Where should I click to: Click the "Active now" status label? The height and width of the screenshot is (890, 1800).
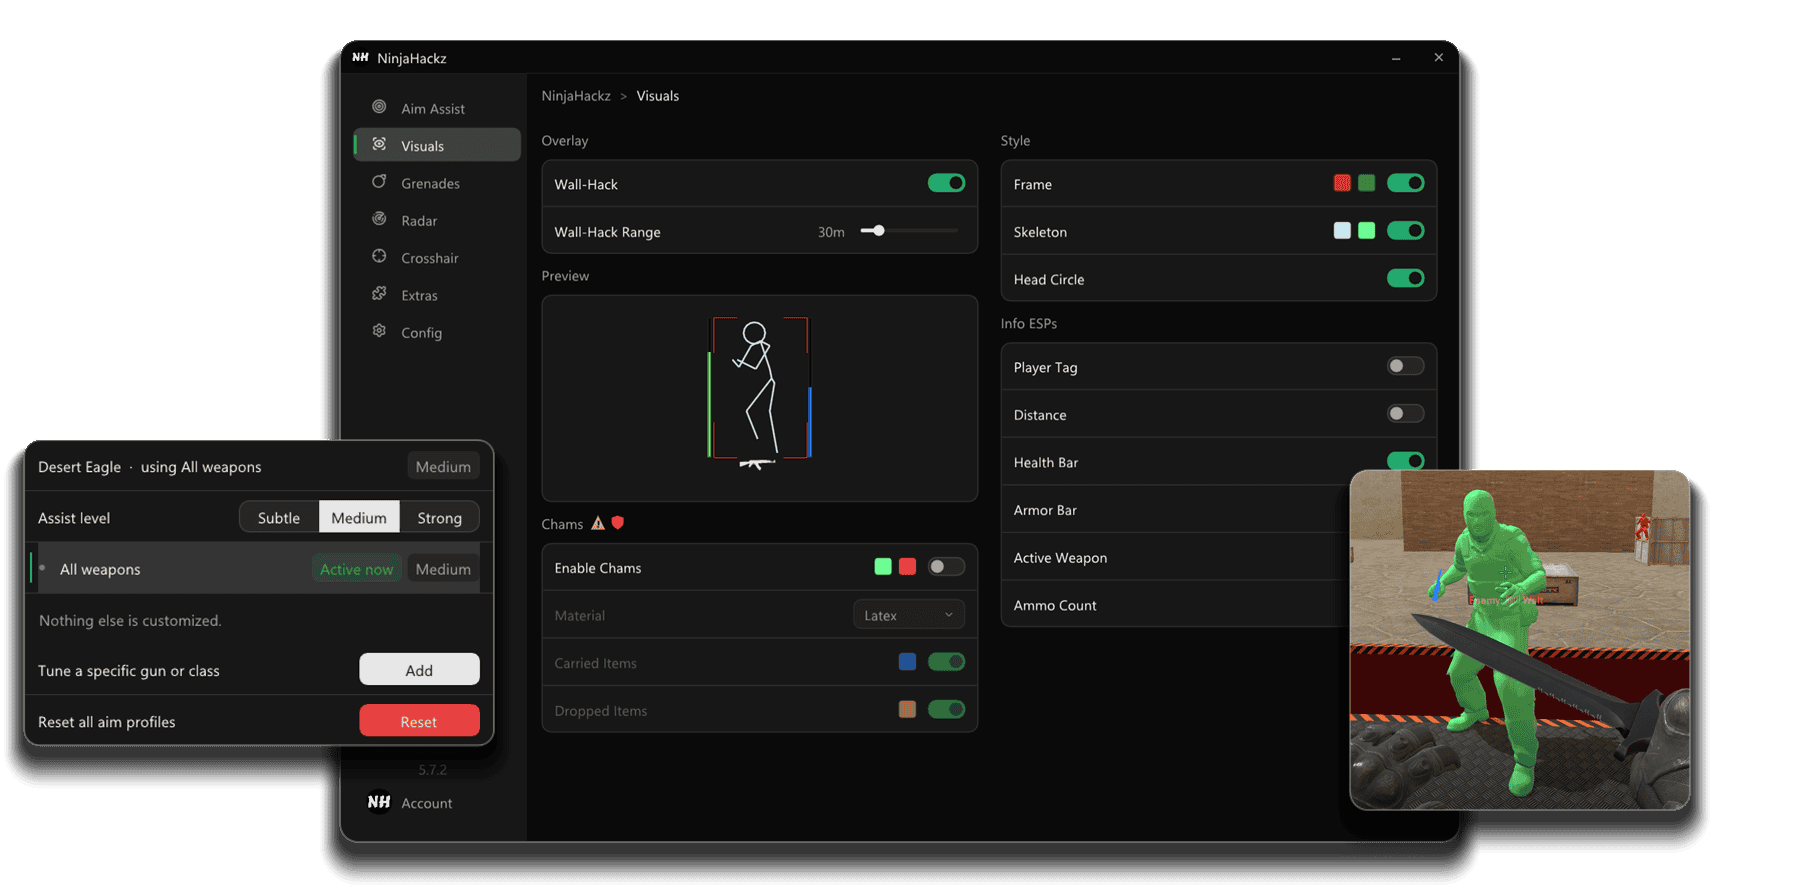point(357,569)
